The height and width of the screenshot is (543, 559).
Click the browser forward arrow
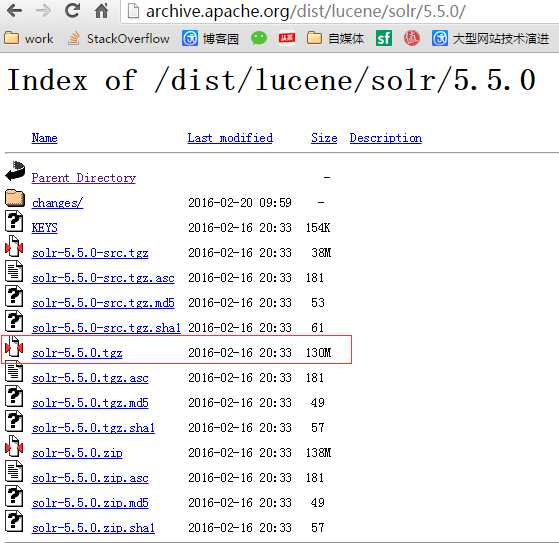tap(43, 11)
